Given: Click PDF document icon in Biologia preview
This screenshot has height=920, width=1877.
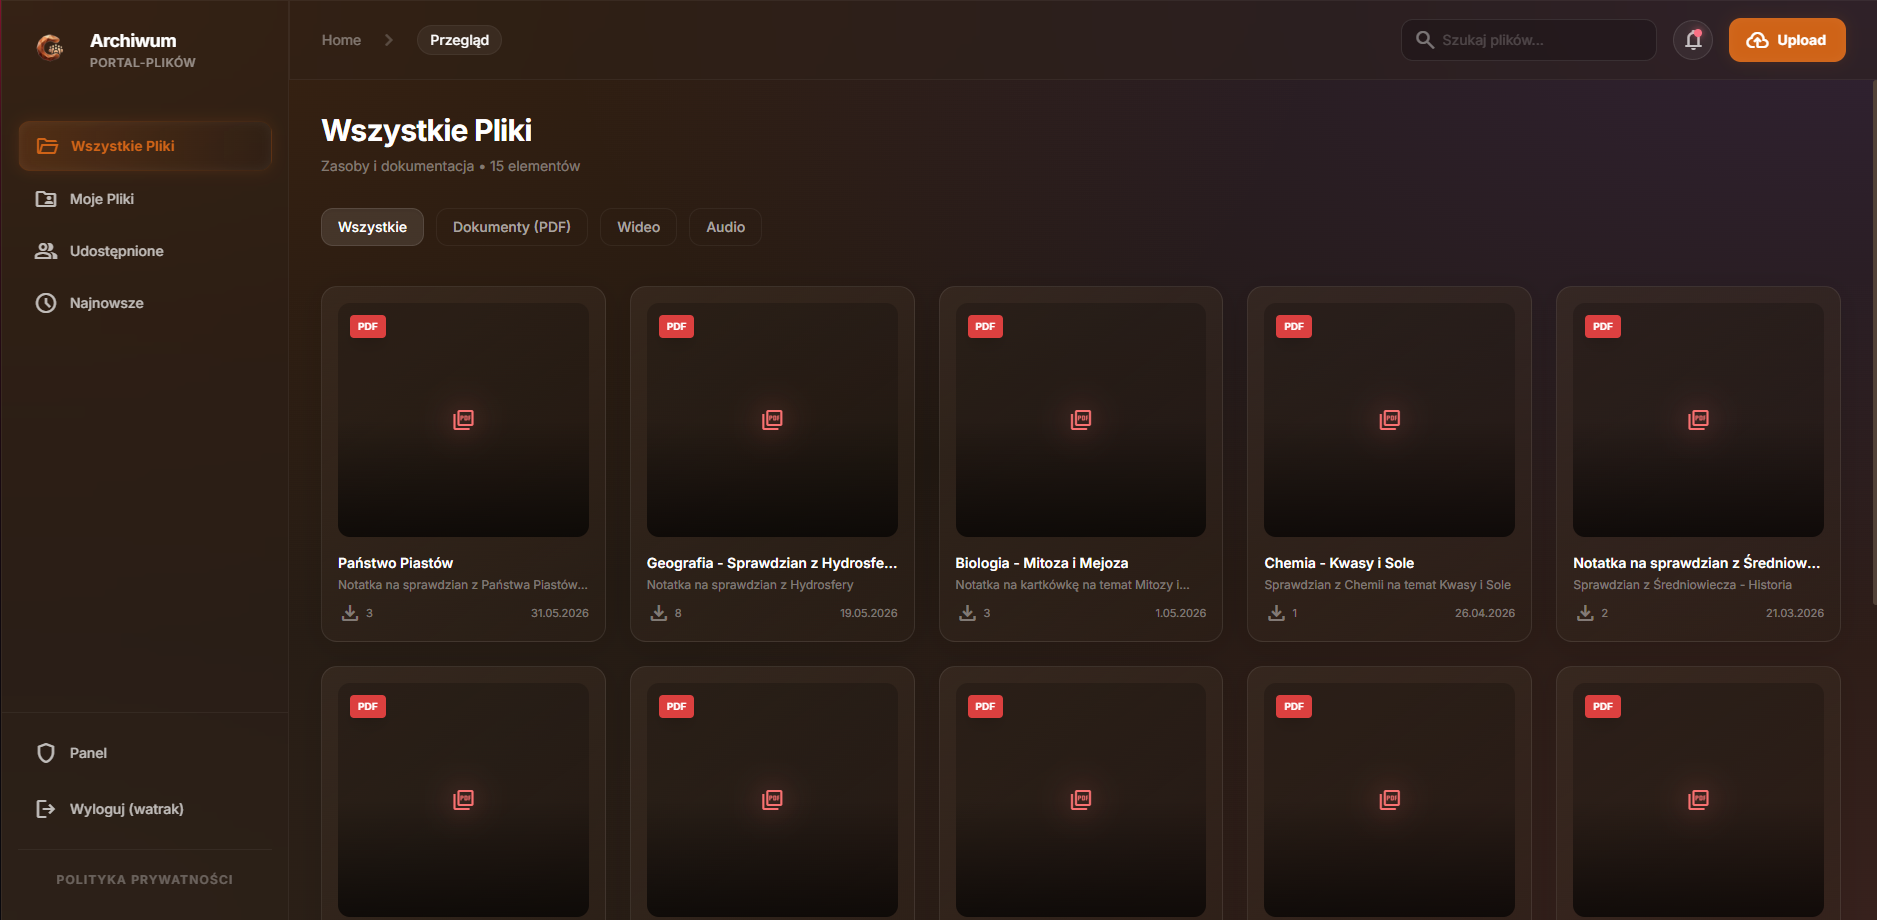Looking at the screenshot, I should point(1081,420).
